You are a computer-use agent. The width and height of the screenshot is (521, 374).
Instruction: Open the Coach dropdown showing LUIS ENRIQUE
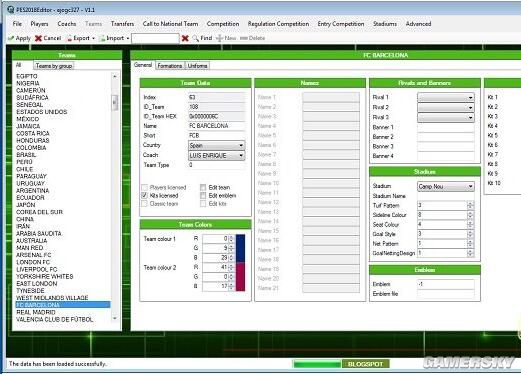pos(216,155)
